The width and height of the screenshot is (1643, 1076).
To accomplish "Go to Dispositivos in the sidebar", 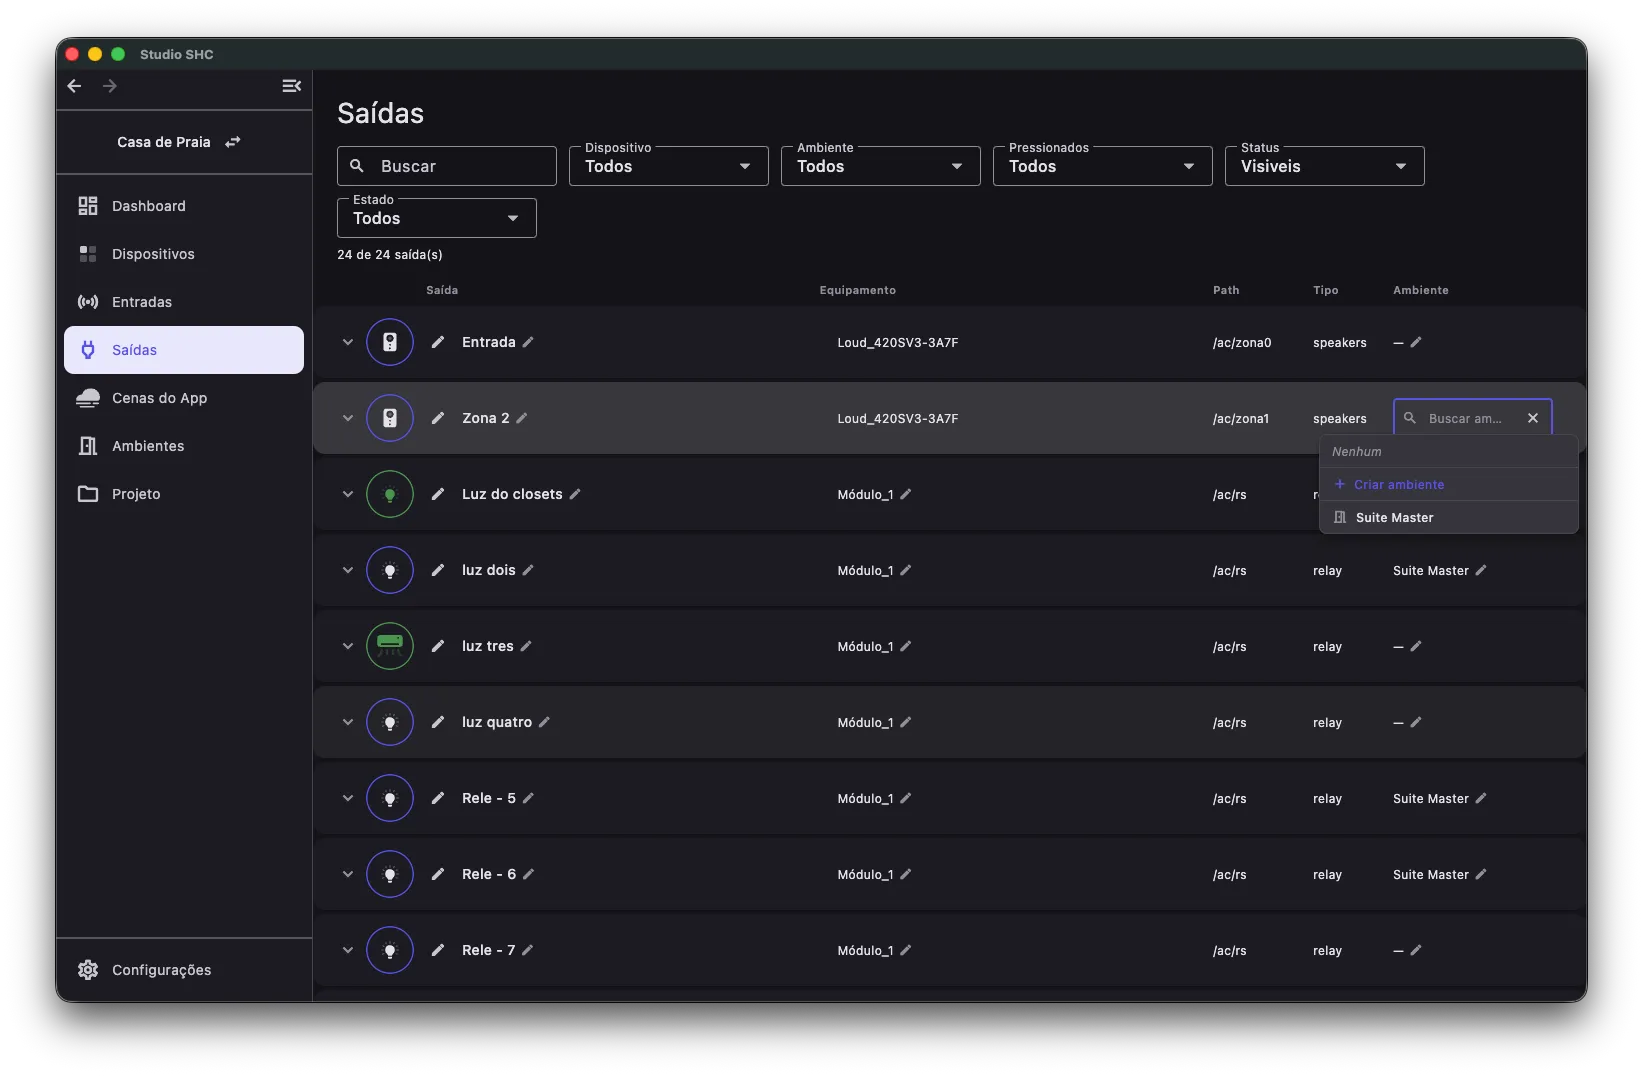I will point(184,254).
